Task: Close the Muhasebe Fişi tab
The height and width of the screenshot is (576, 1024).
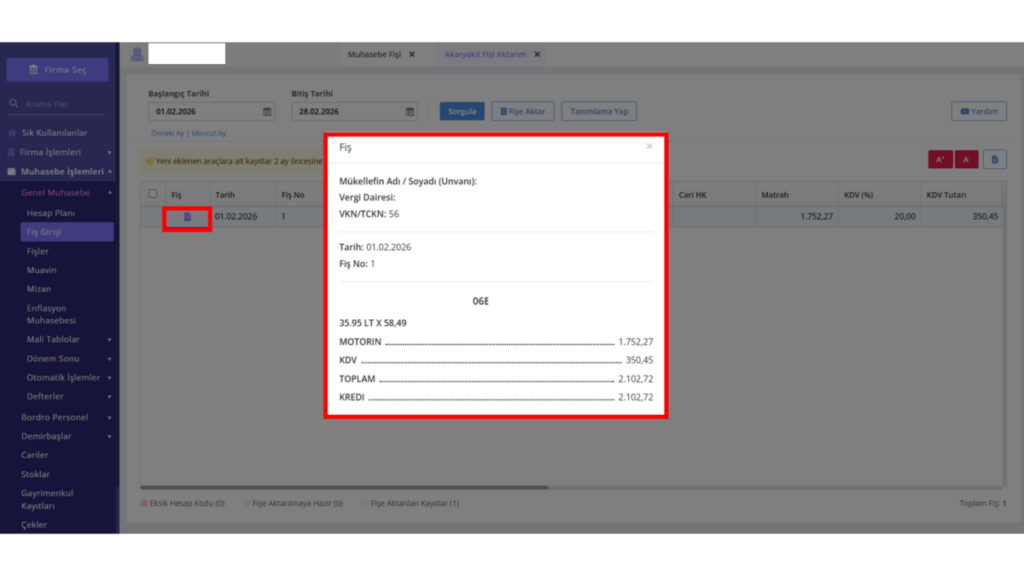Action: [412, 54]
